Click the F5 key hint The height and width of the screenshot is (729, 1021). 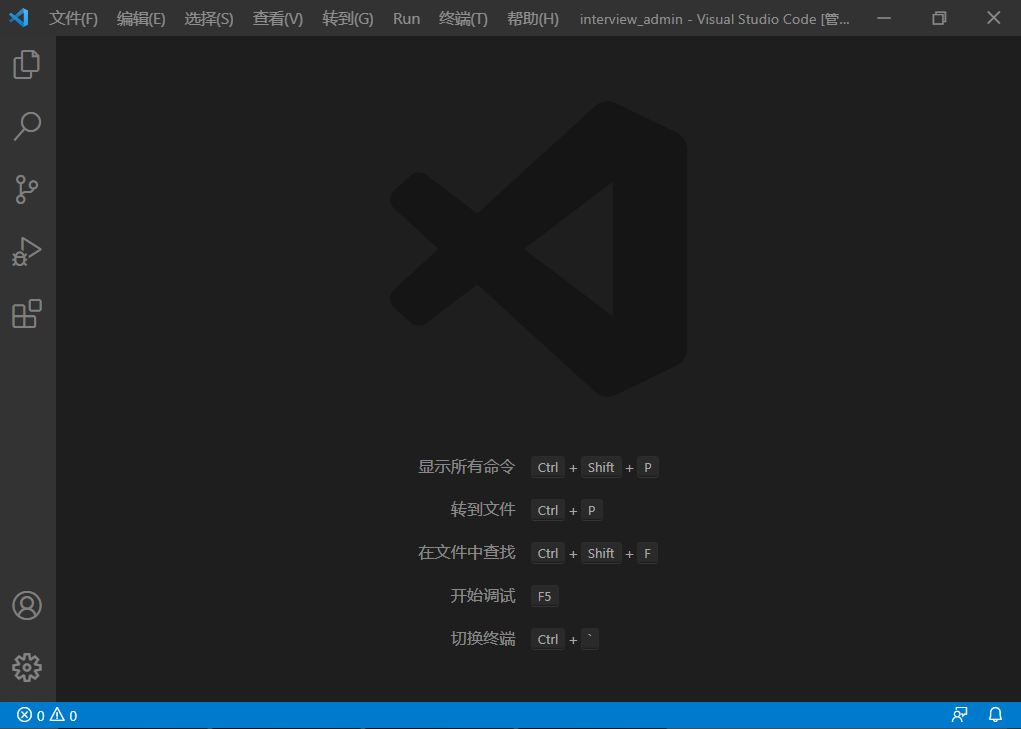click(x=544, y=596)
